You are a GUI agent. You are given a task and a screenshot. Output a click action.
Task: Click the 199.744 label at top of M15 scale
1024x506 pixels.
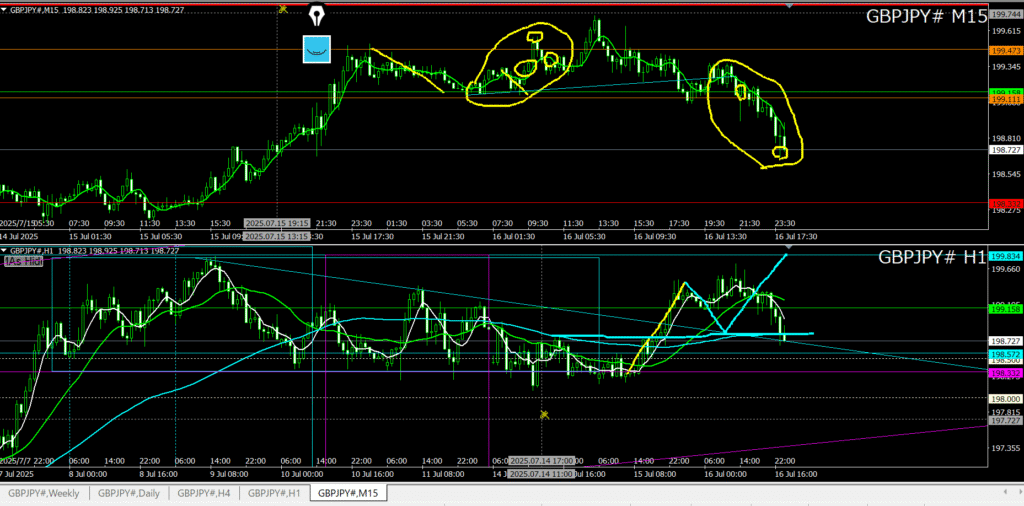[x=1006, y=14]
